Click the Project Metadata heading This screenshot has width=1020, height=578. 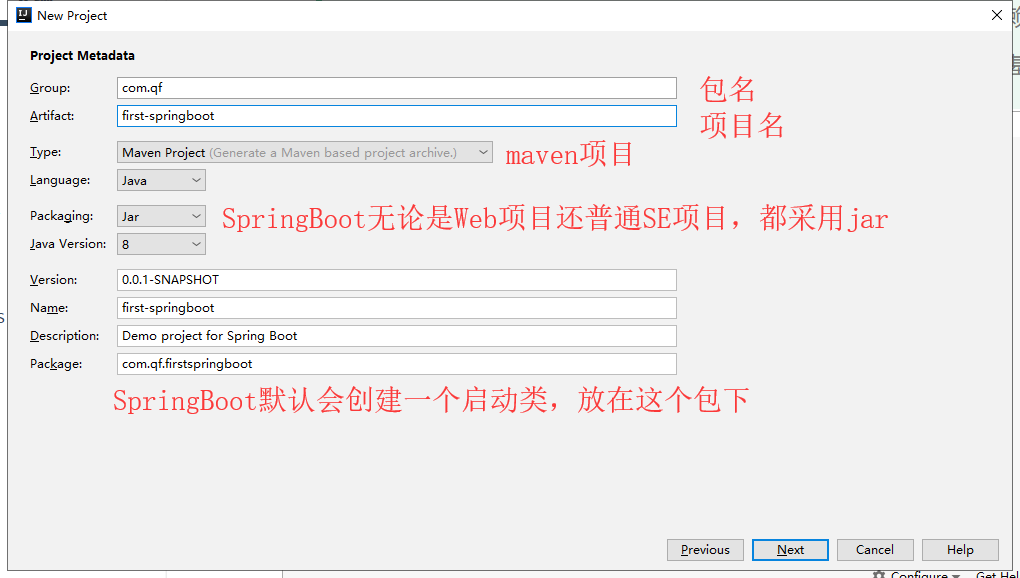[83, 56]
